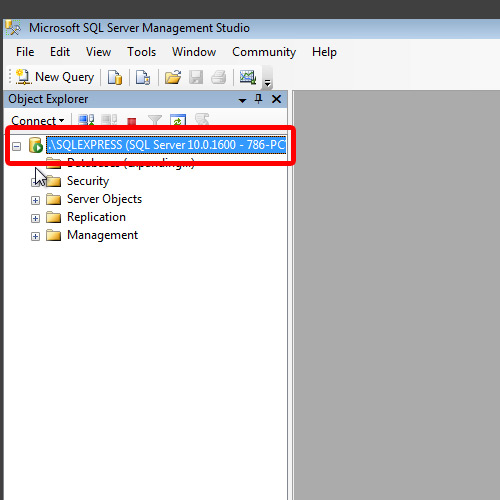Open the Help menu

[x=324, y=52]
